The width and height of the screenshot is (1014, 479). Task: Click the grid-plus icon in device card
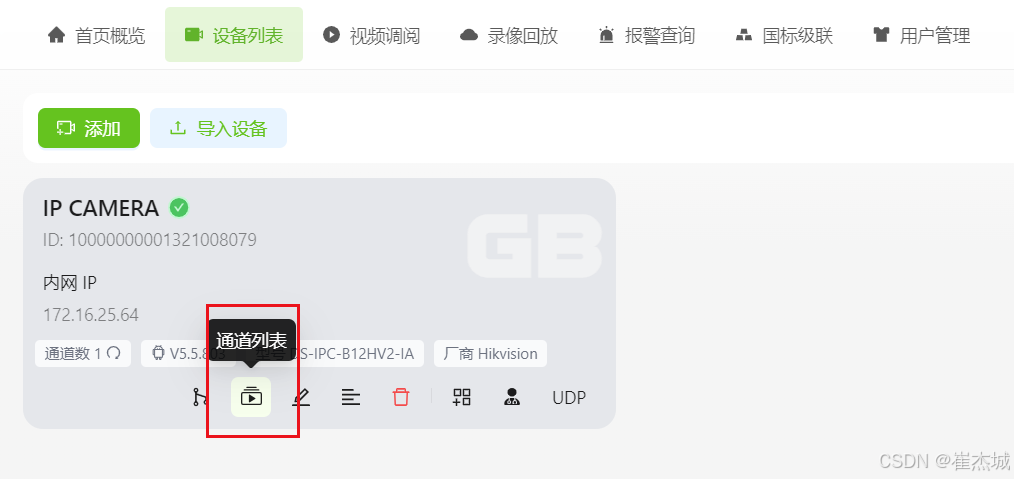tap(462, 397)
